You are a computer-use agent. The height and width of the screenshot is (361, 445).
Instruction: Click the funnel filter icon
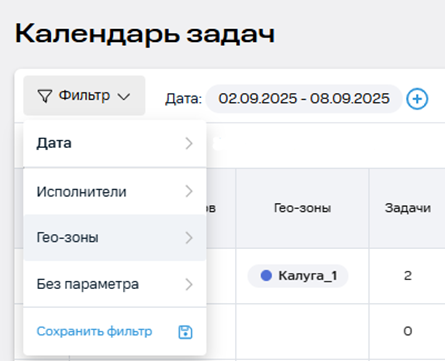44,96
